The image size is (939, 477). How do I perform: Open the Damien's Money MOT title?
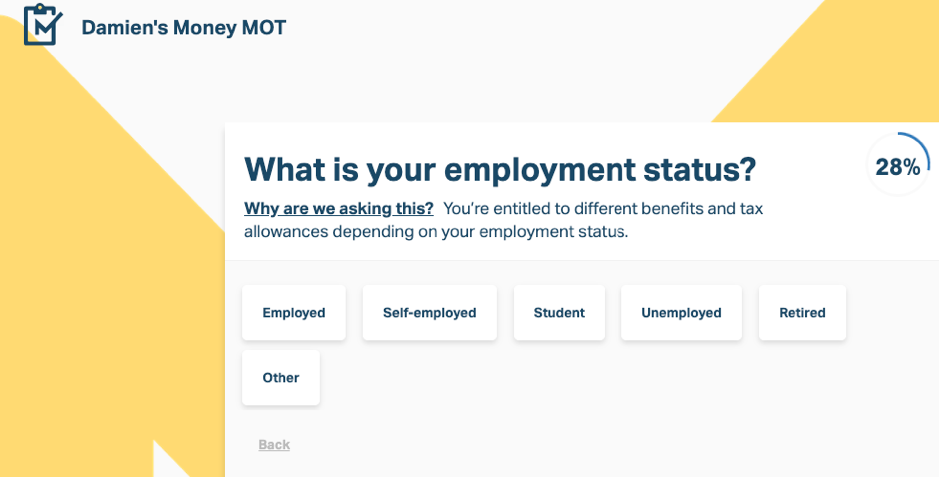coord(184,28)
